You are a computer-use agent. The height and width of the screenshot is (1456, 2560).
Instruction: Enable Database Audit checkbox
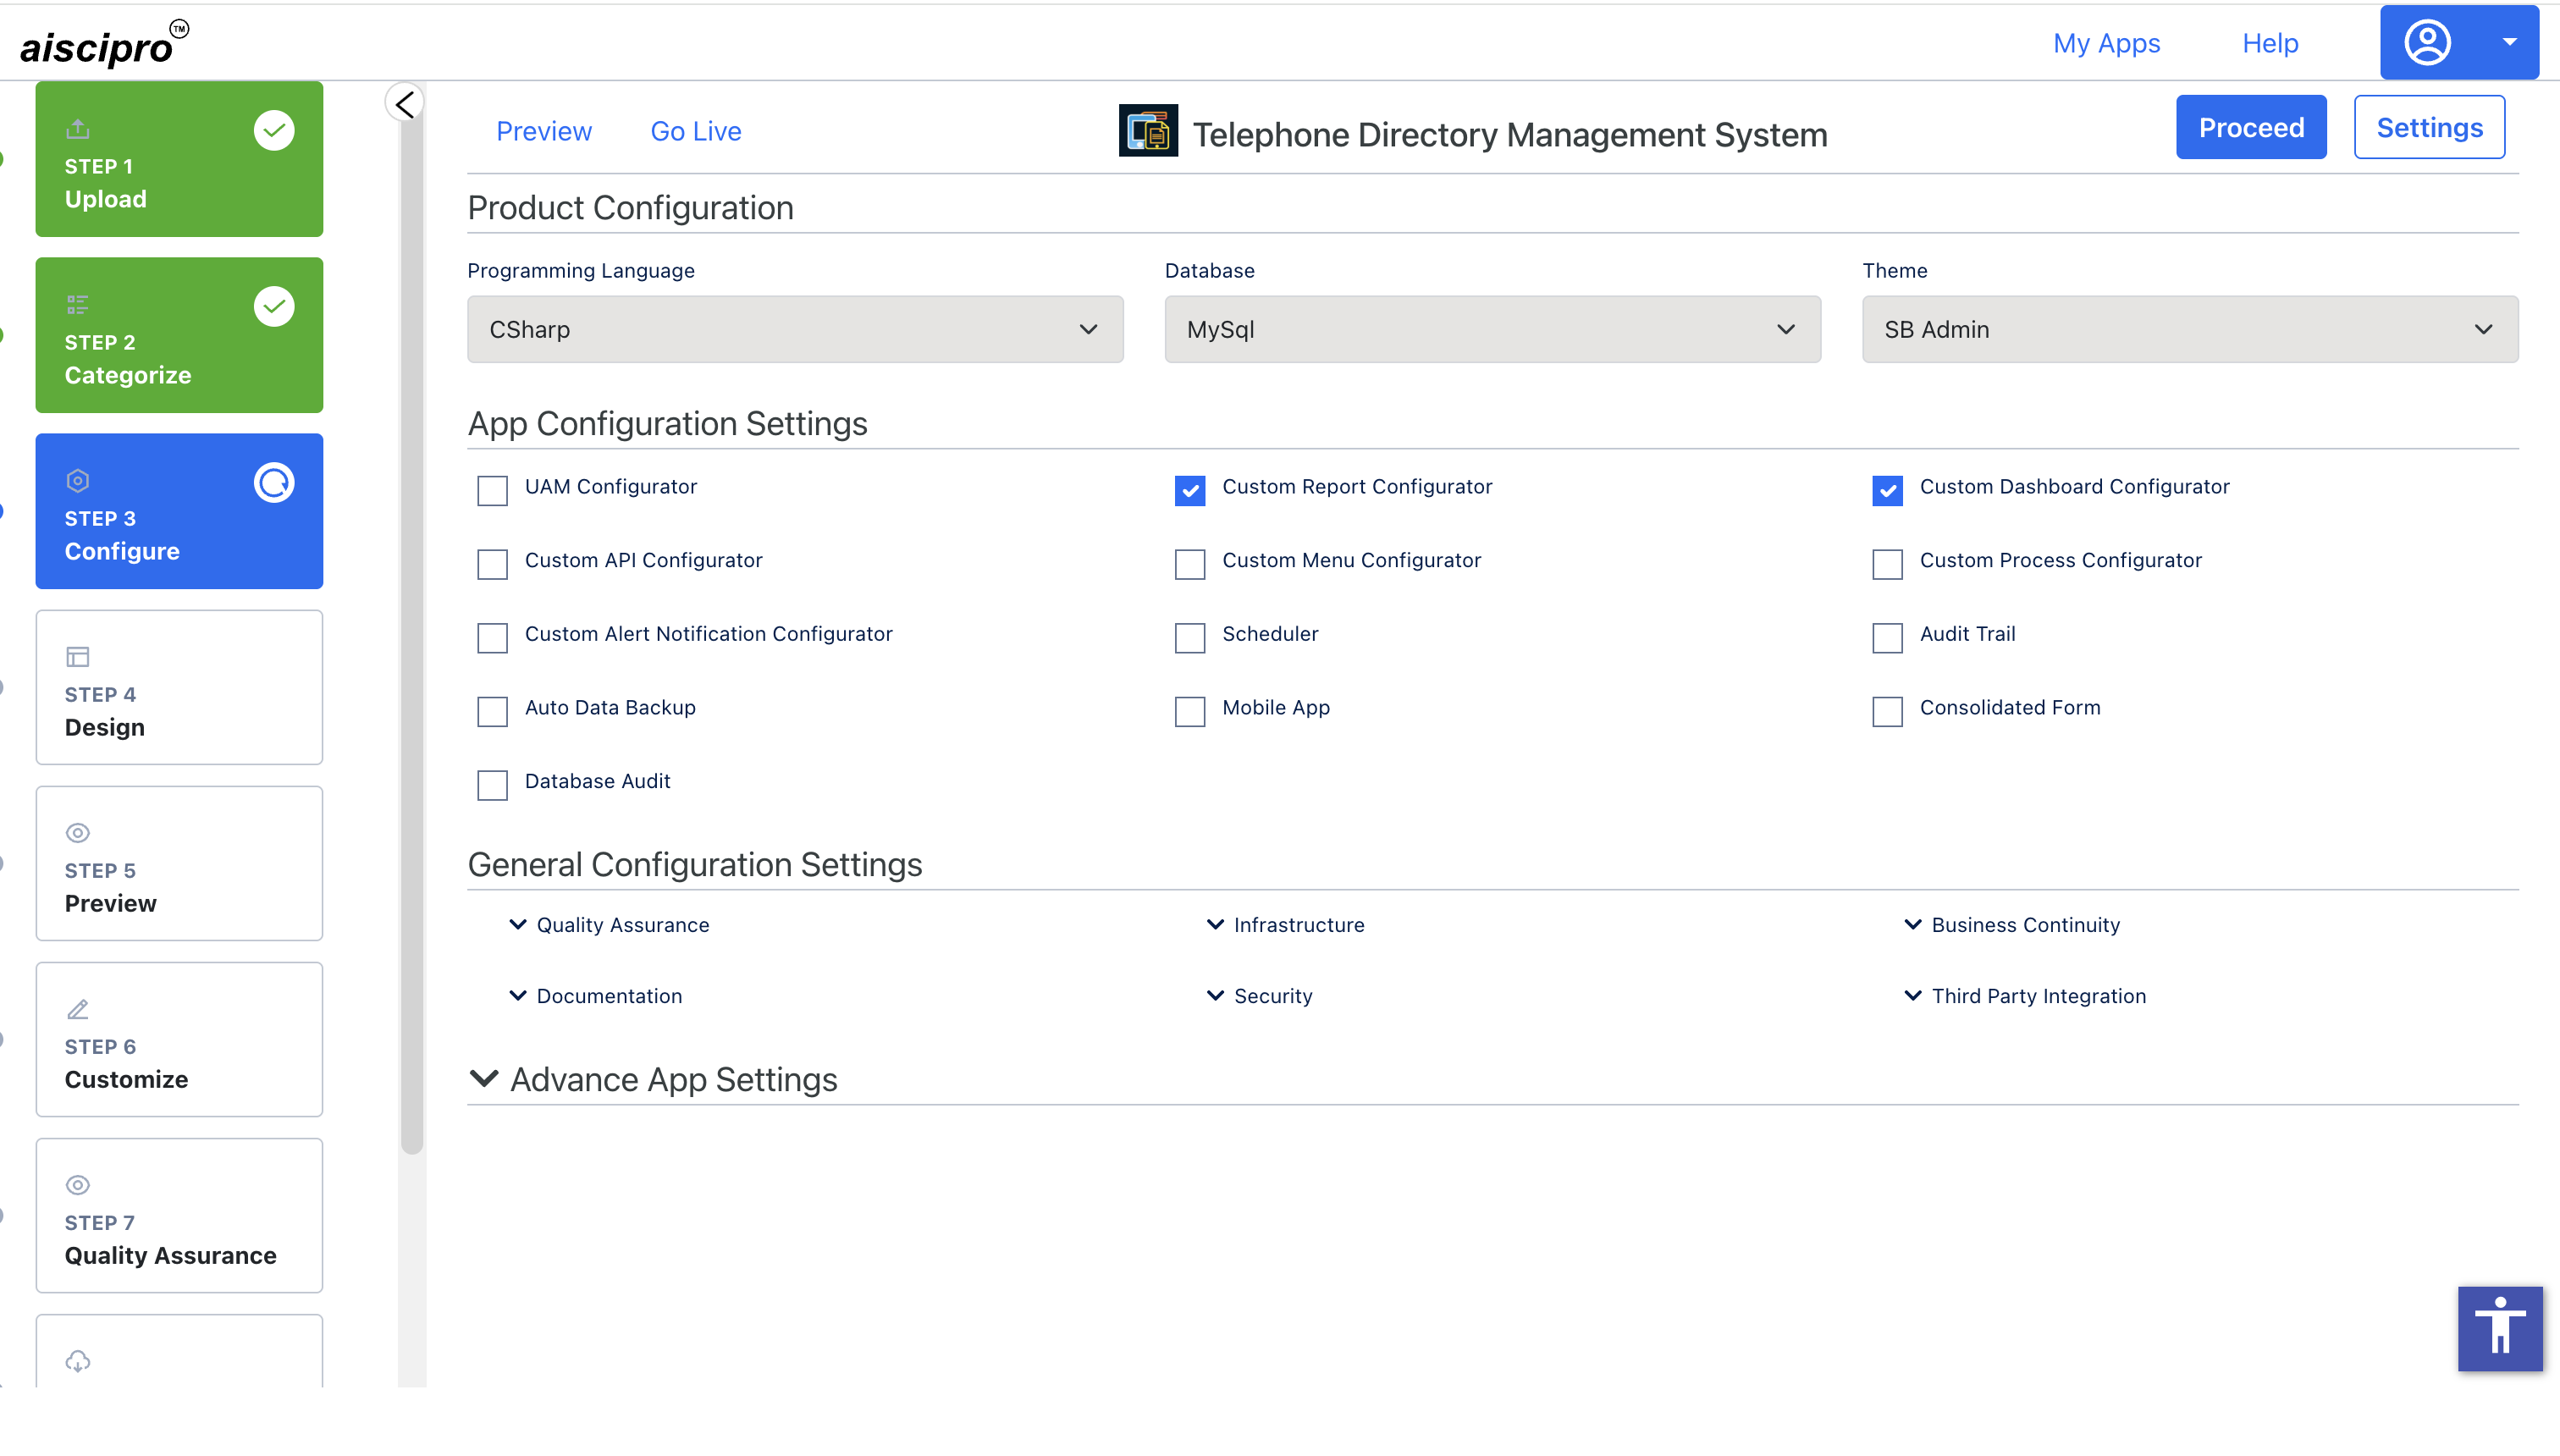tap(492, 785)
